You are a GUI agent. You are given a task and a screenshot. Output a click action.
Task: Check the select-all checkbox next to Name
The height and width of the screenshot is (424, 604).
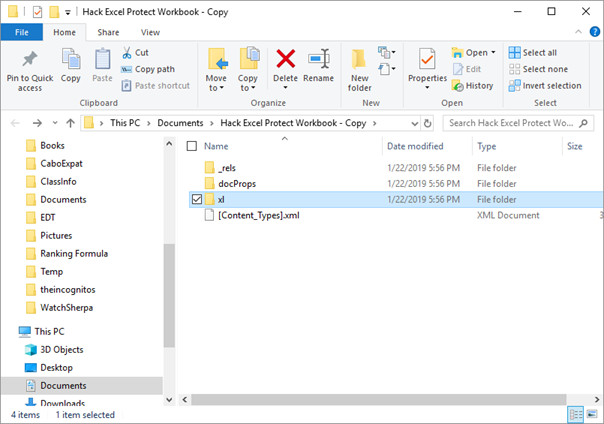[191, 146]
